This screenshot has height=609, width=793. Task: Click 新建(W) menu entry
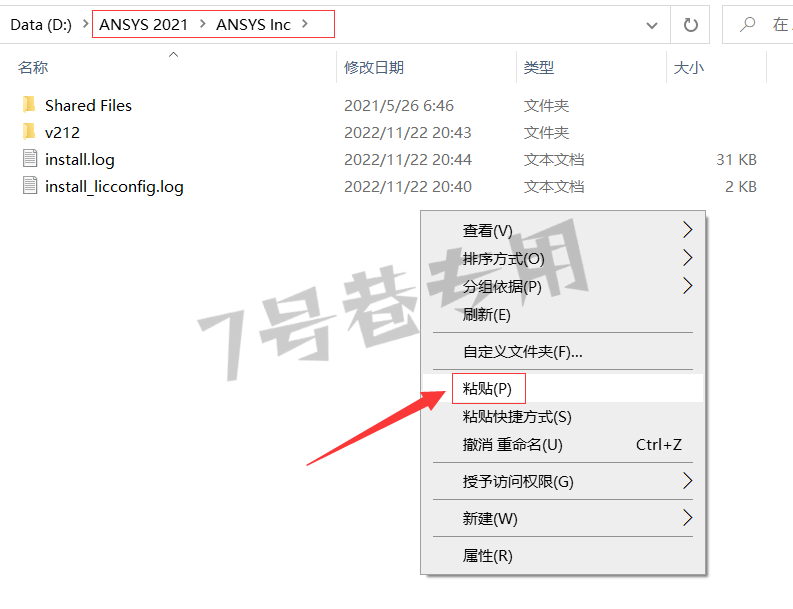point(563,518)
